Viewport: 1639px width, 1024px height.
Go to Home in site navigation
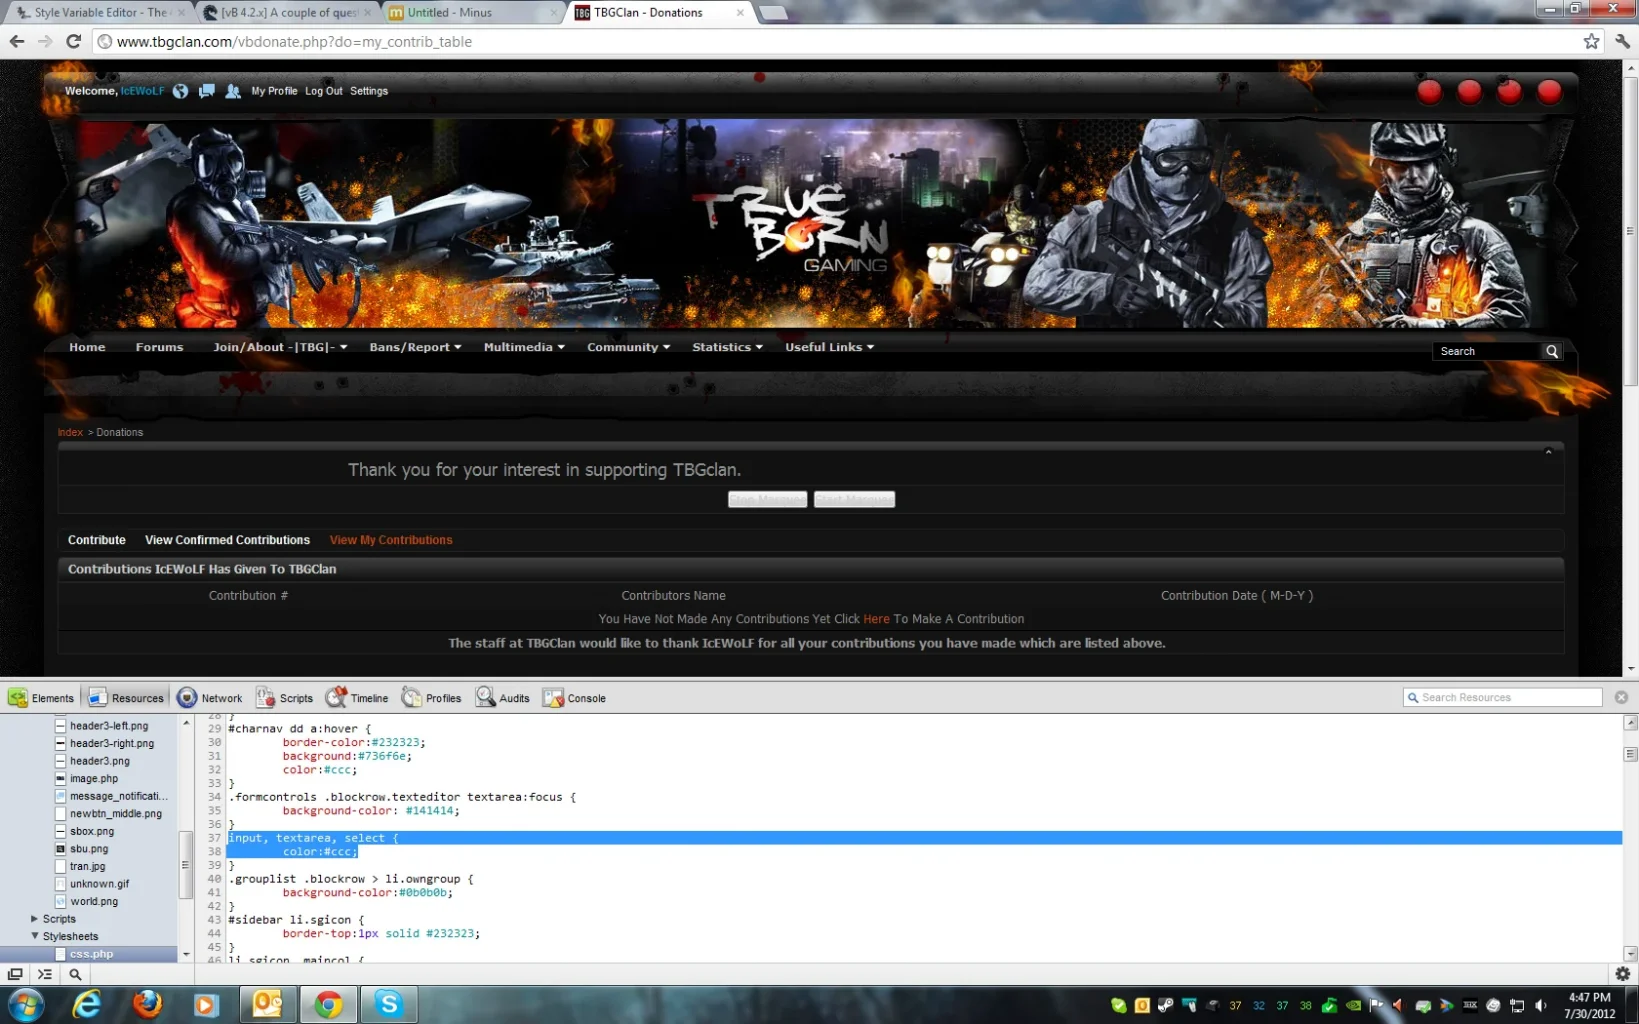point(87,347)
